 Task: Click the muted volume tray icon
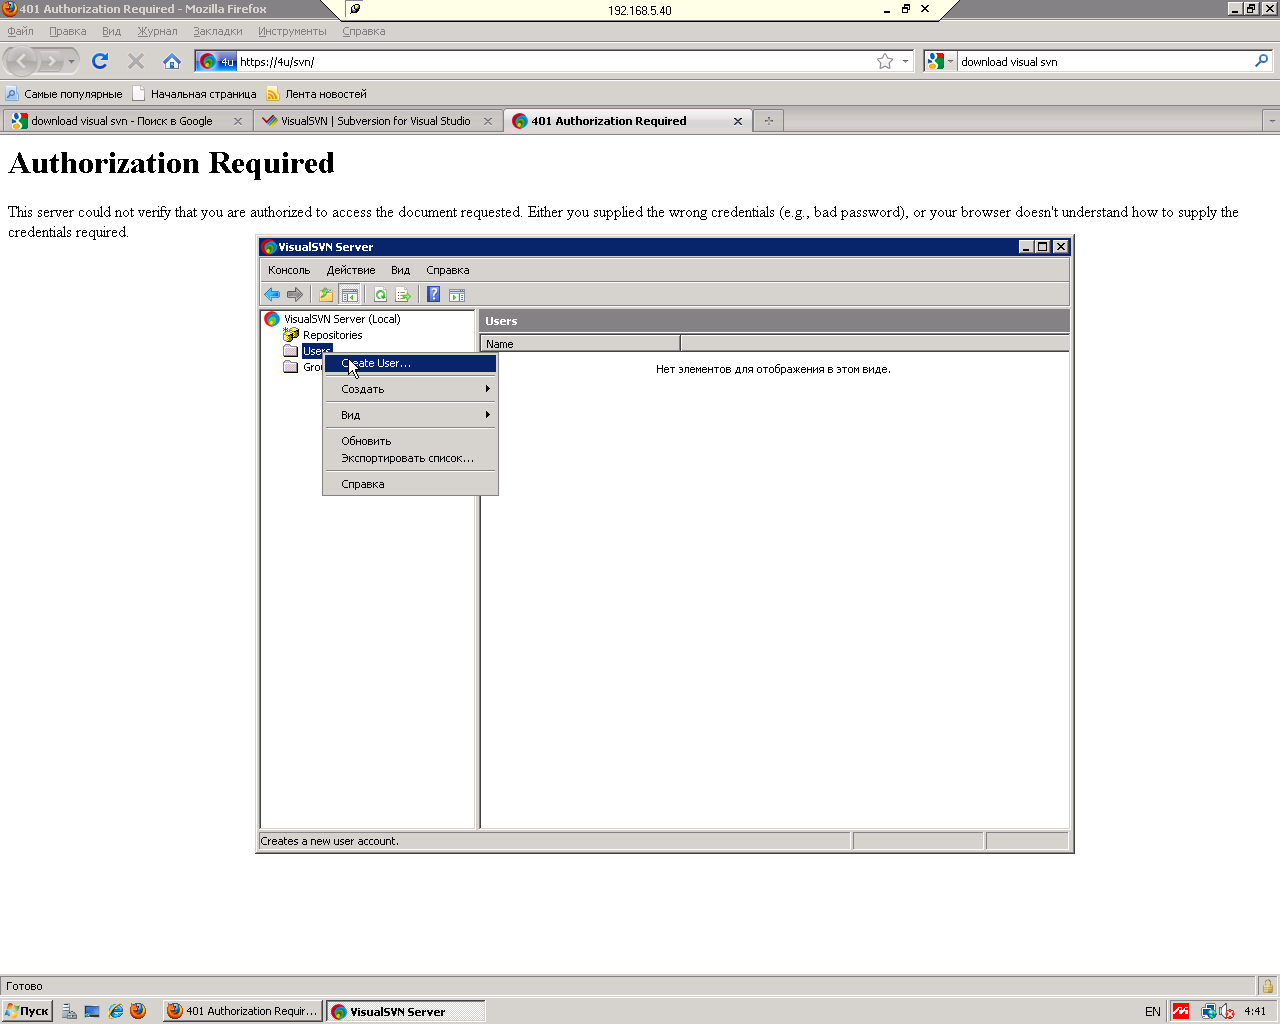click(1226, 1011)
